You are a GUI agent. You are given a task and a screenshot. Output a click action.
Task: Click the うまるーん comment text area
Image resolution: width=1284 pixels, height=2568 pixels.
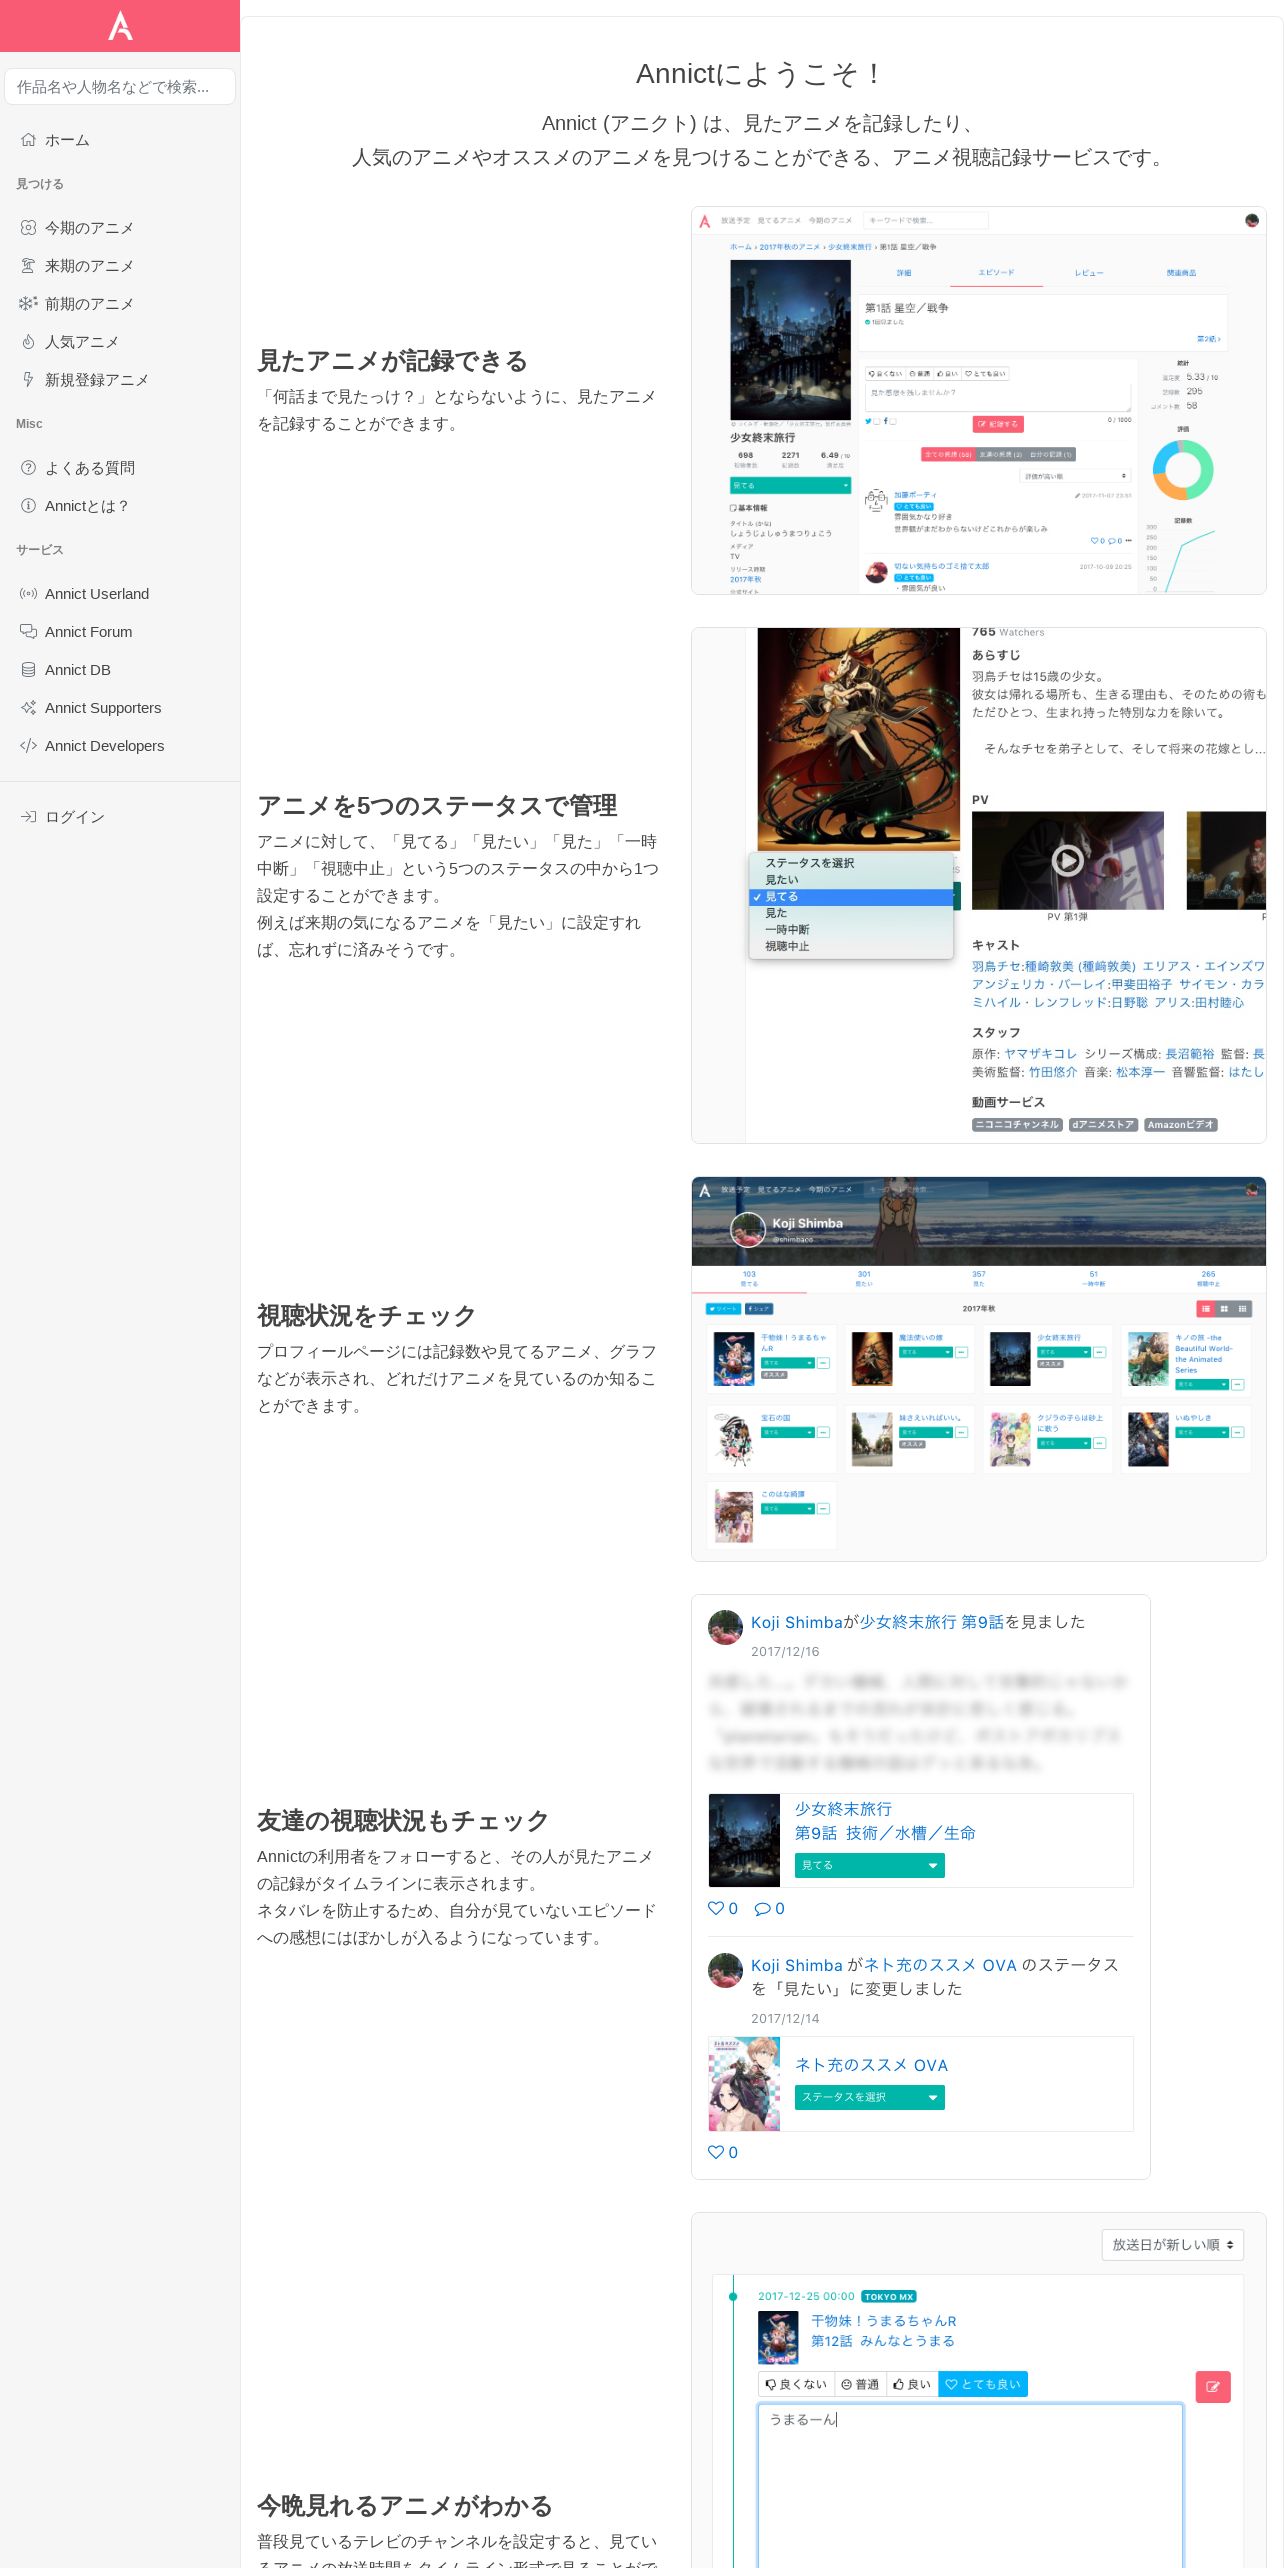pyautogui.click(x=970, y=2485)
